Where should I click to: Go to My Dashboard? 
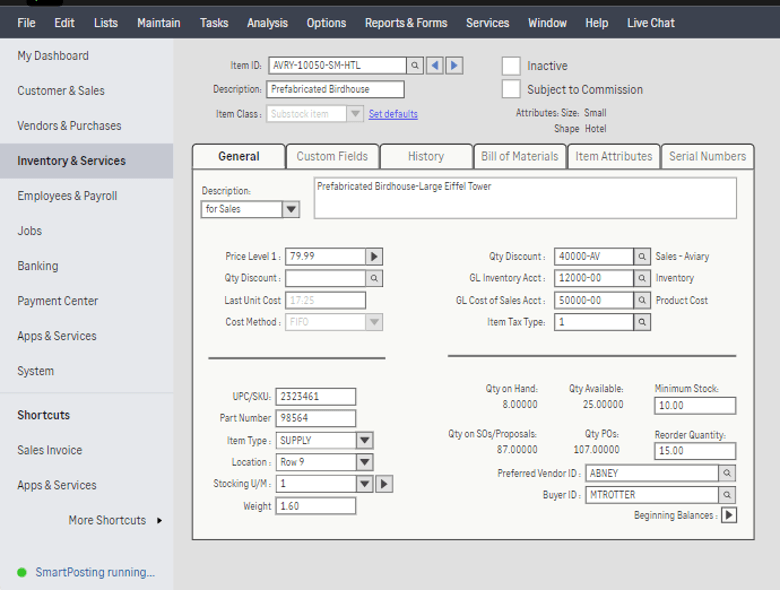(53, 56)
